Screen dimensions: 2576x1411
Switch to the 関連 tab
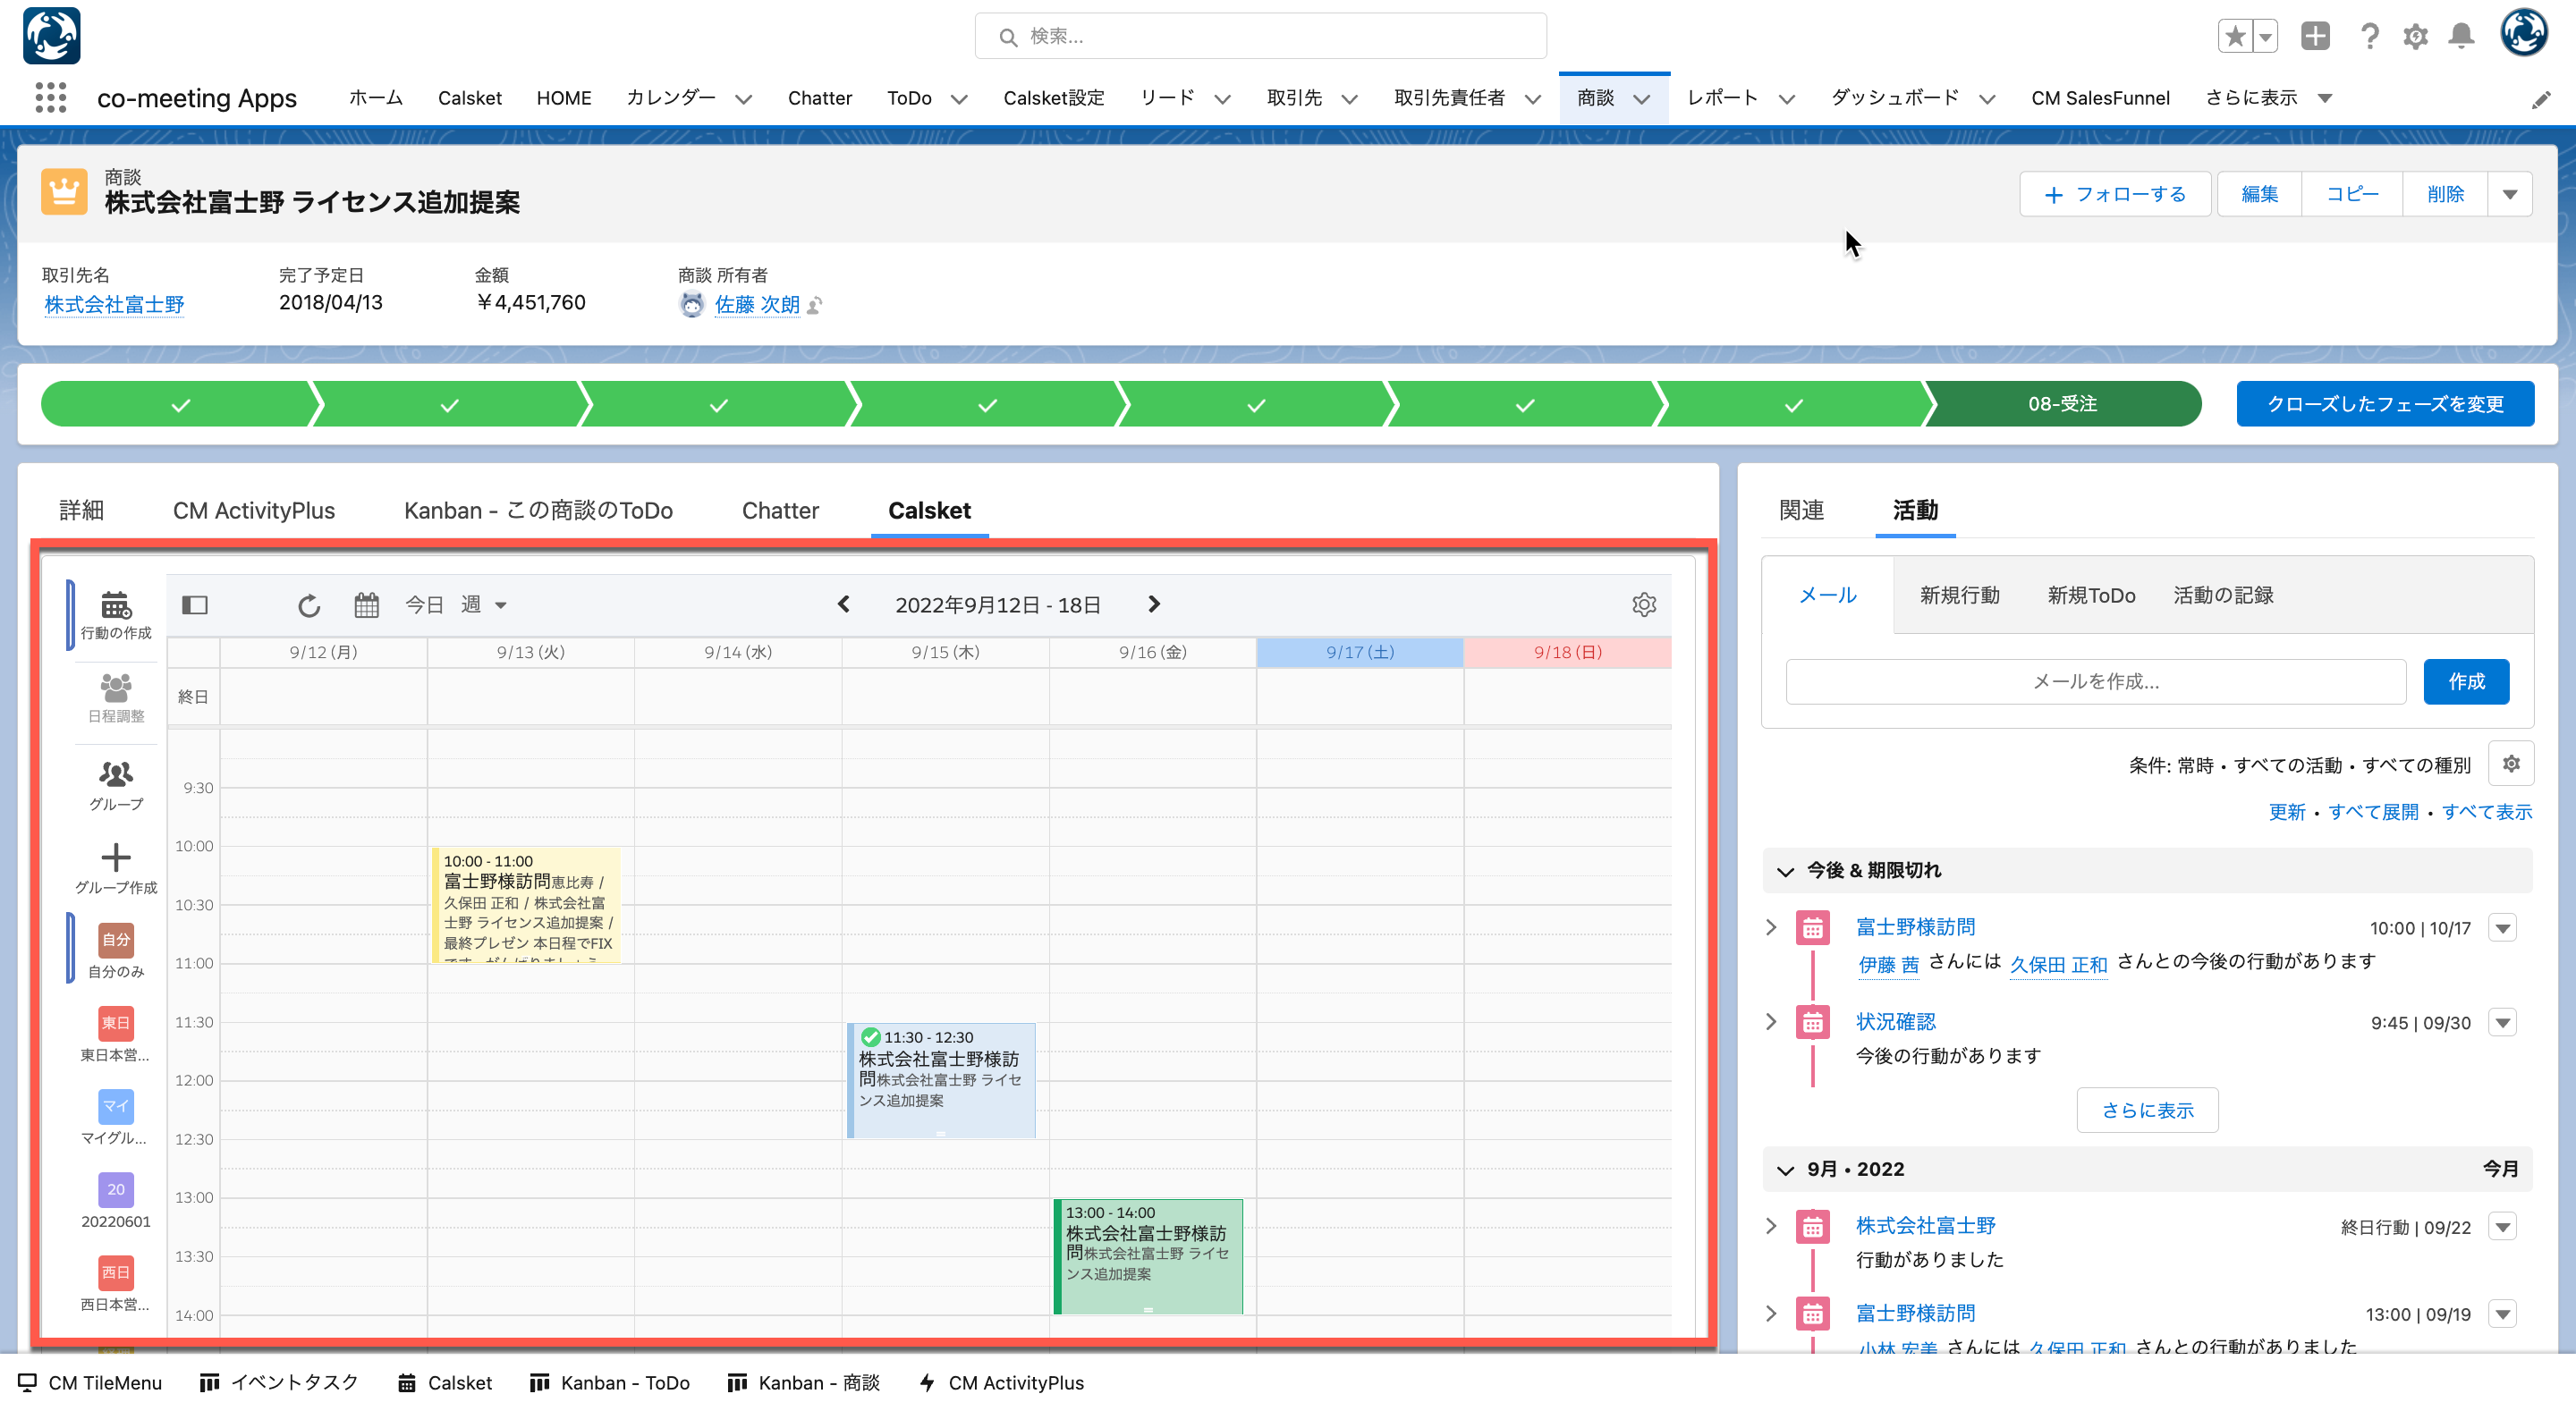point(1801,511)
